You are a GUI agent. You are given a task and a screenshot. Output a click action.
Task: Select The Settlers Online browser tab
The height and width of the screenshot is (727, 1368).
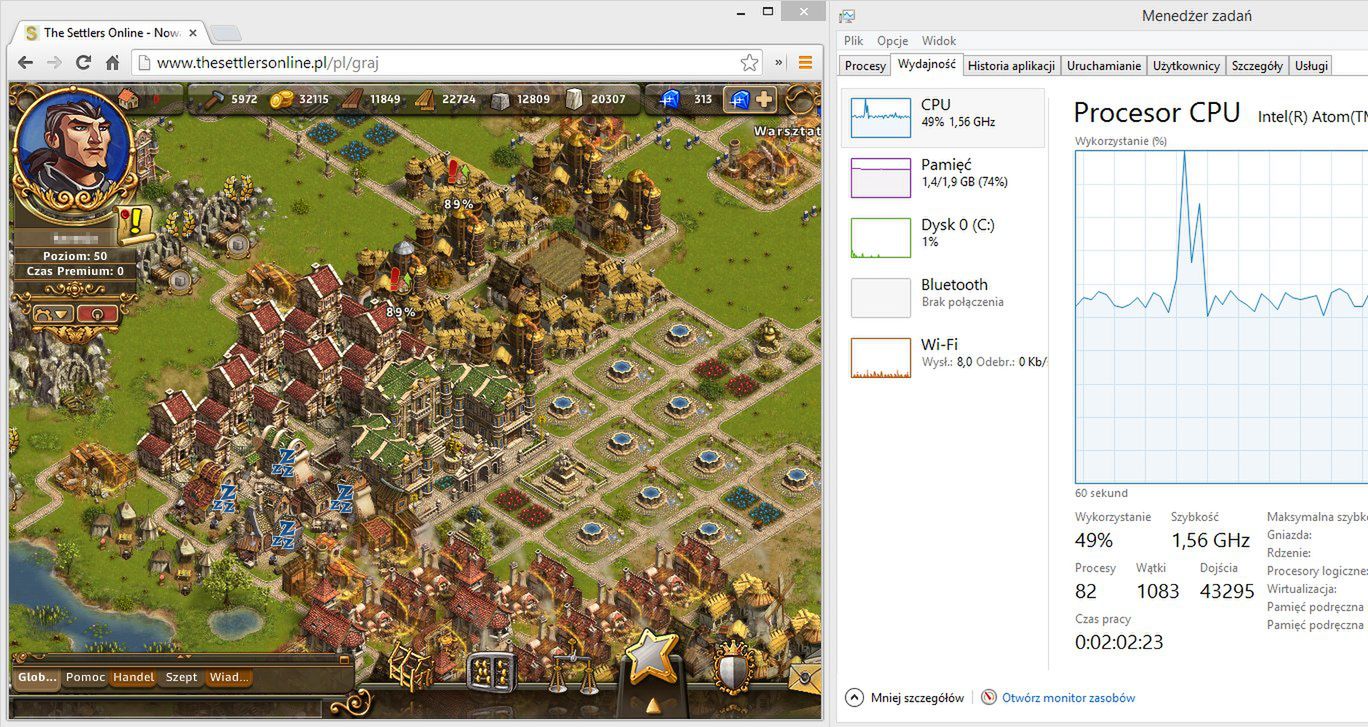point(107,33)
